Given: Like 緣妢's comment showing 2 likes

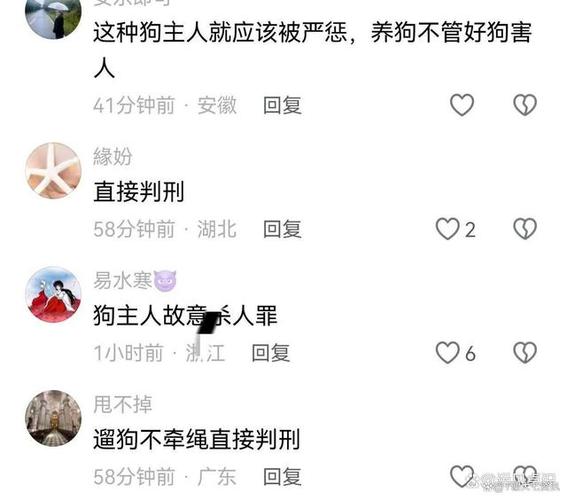Looking at the screenshot, I should click(448, 228).
